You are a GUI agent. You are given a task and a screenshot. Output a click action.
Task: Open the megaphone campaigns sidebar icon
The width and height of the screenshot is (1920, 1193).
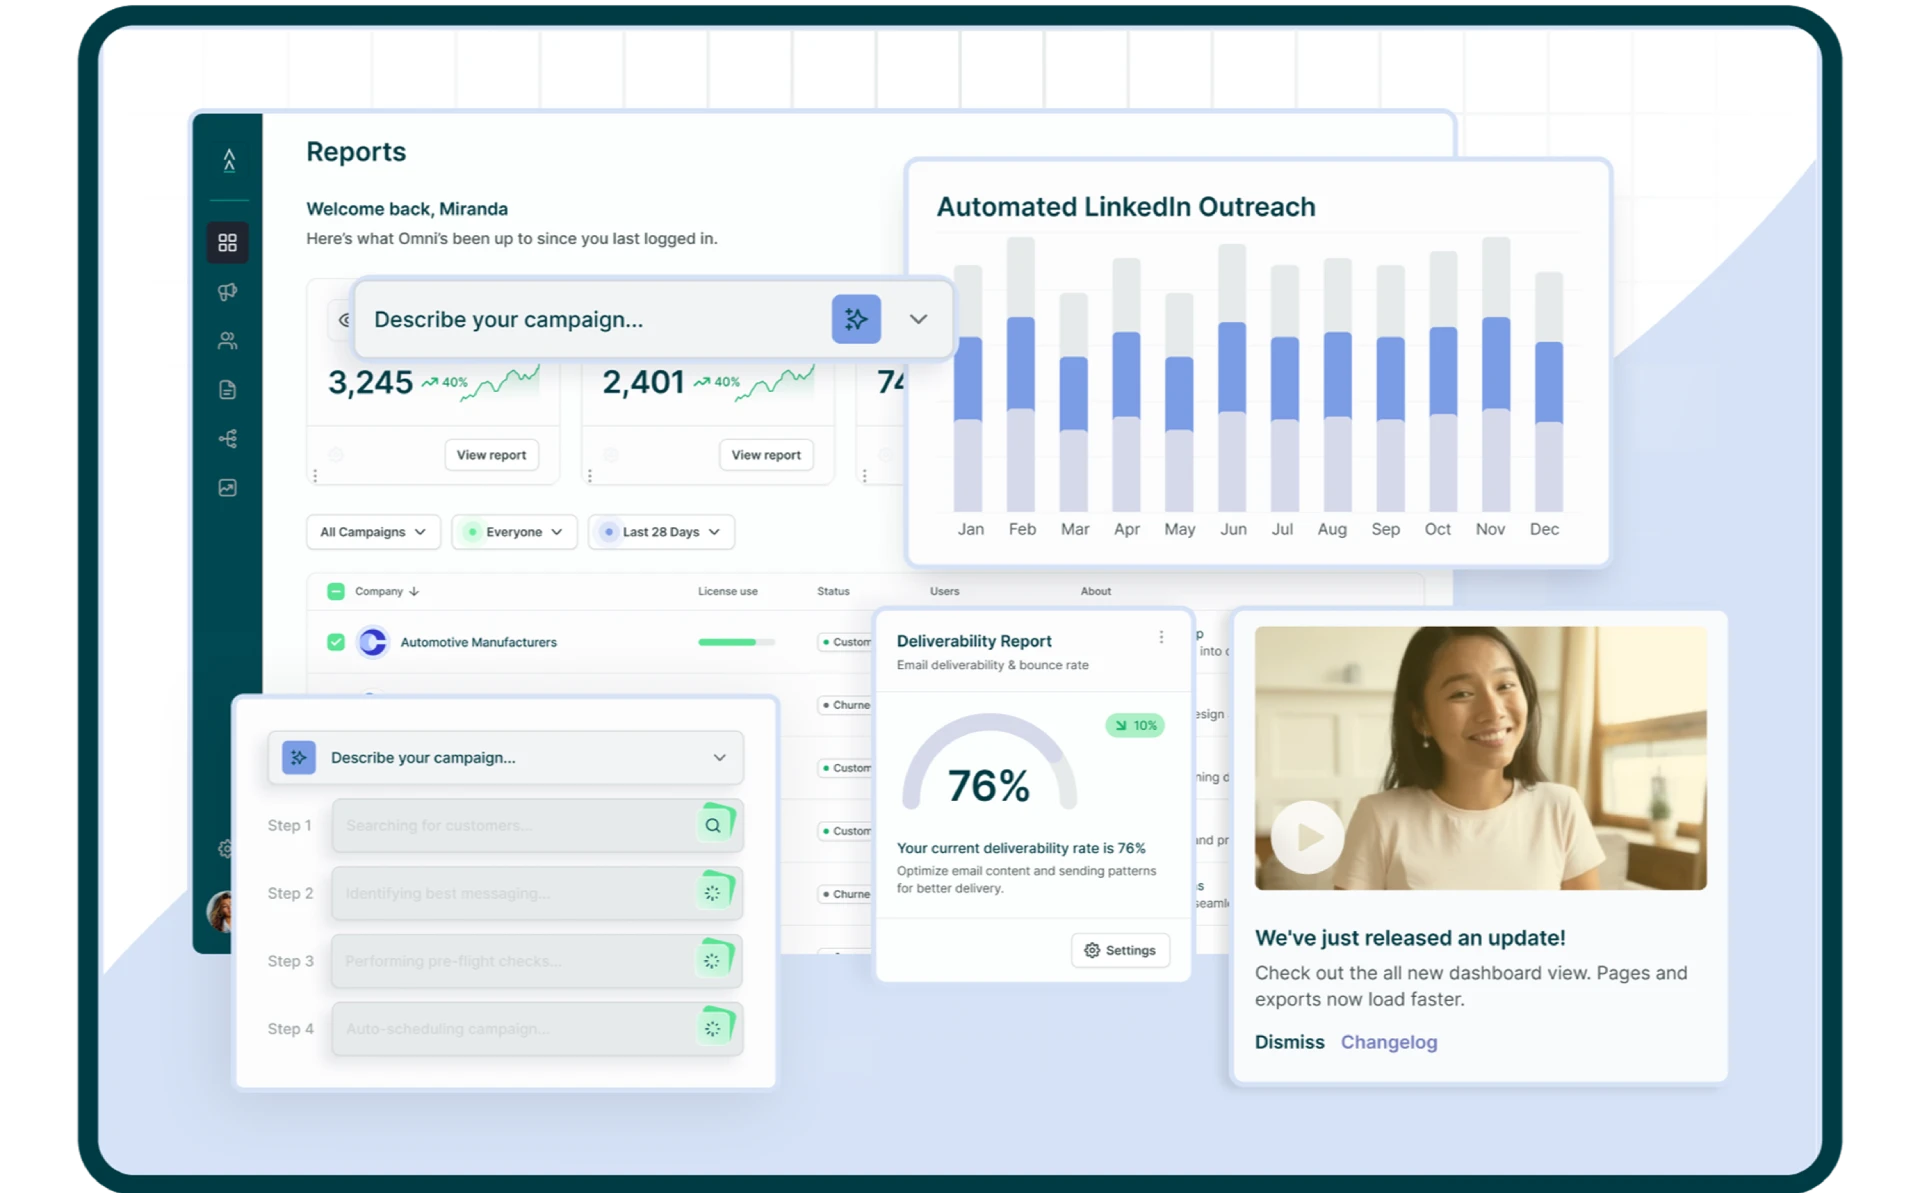(x=228, y=292)
